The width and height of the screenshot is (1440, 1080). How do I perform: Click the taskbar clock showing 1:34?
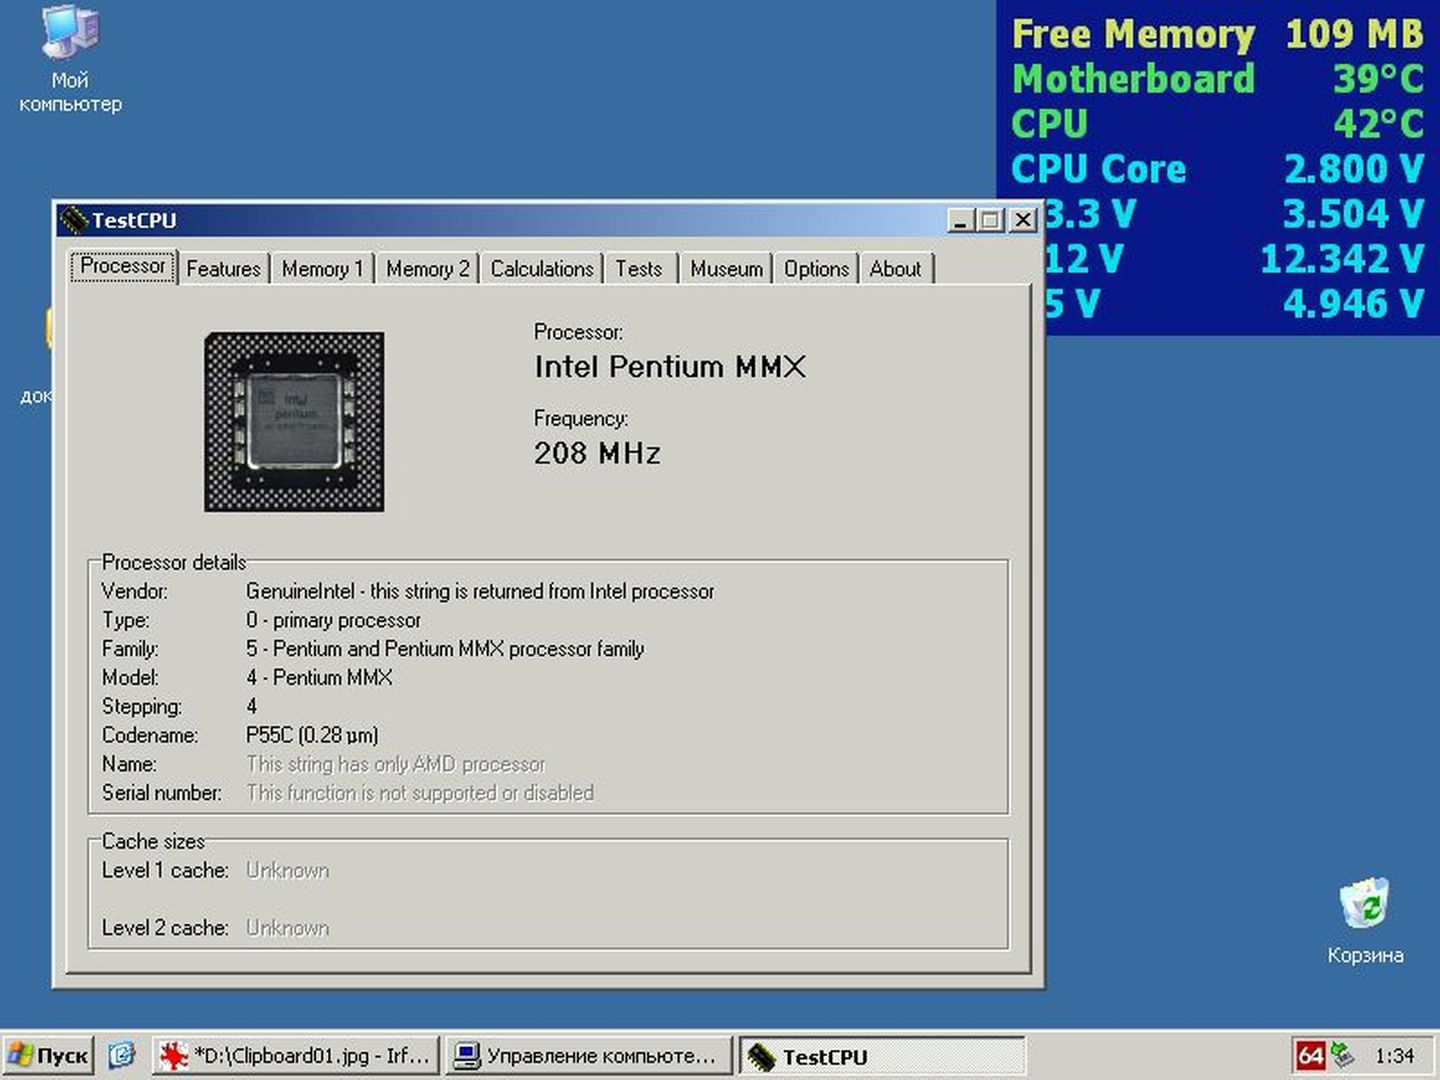click(1394, 1055)
